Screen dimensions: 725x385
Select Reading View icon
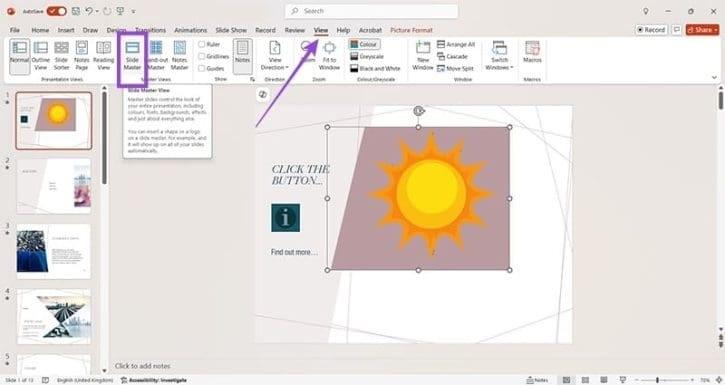[104, 55]
